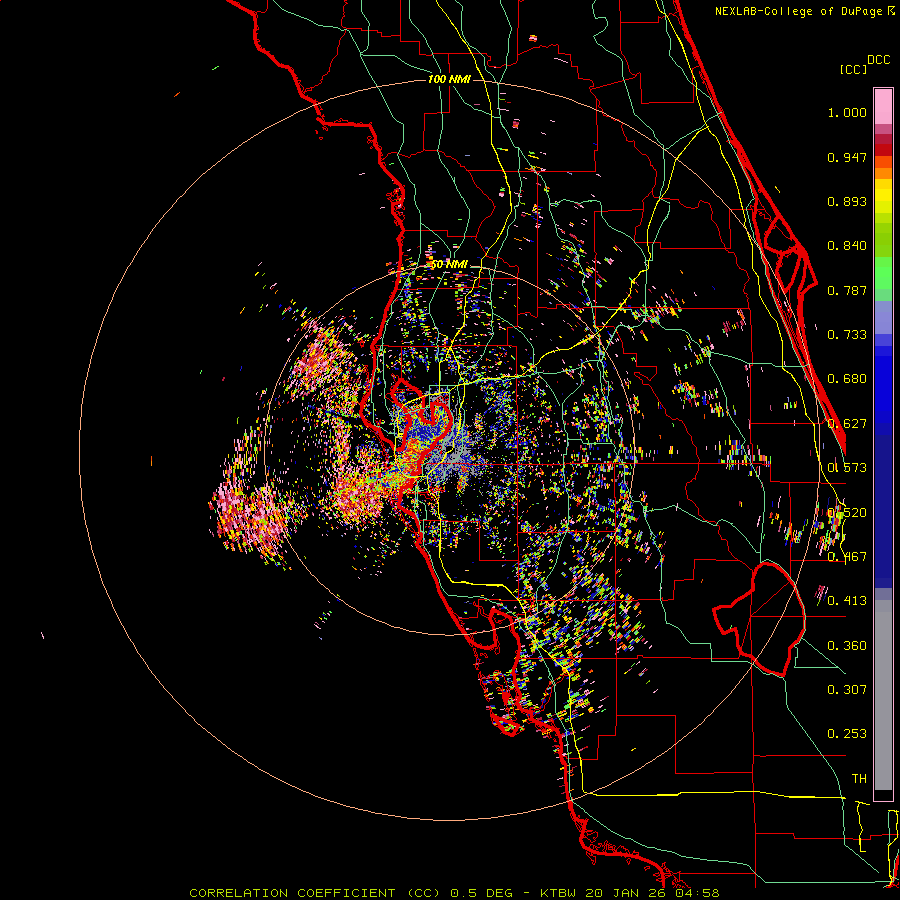
Task: Select the 0.787 legend value
Action: [x=847, y=290]
